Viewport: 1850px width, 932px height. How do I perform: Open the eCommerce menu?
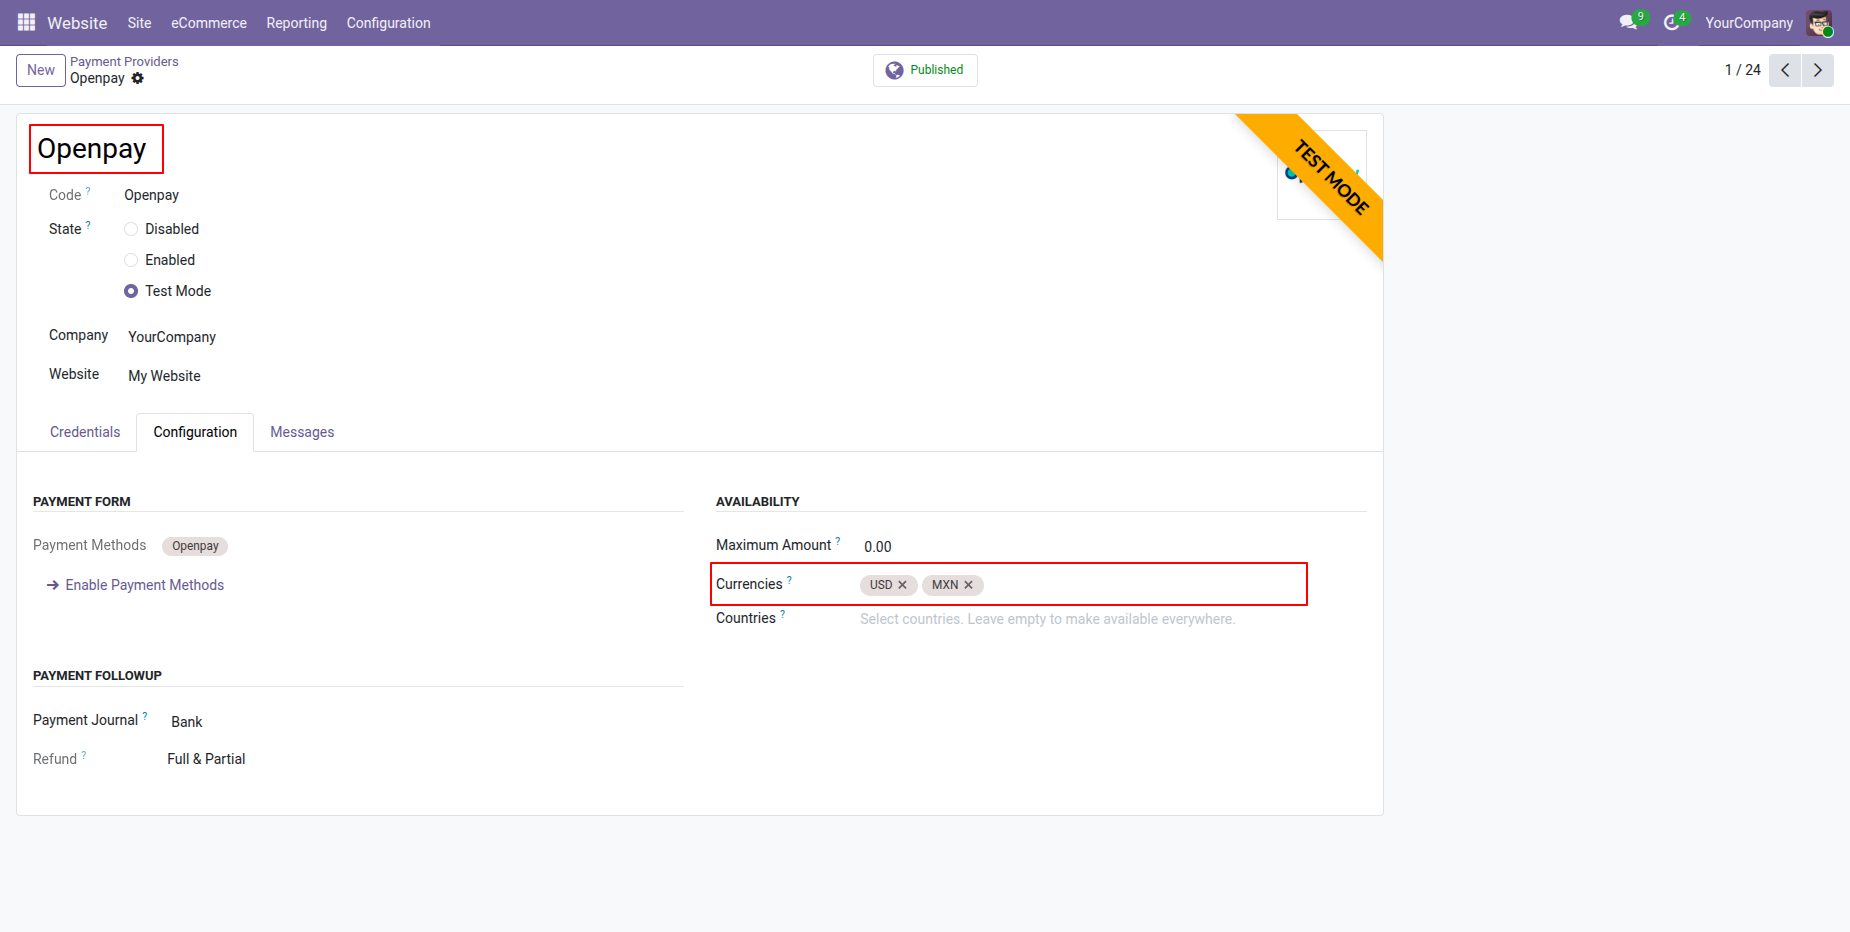[209, 23]
